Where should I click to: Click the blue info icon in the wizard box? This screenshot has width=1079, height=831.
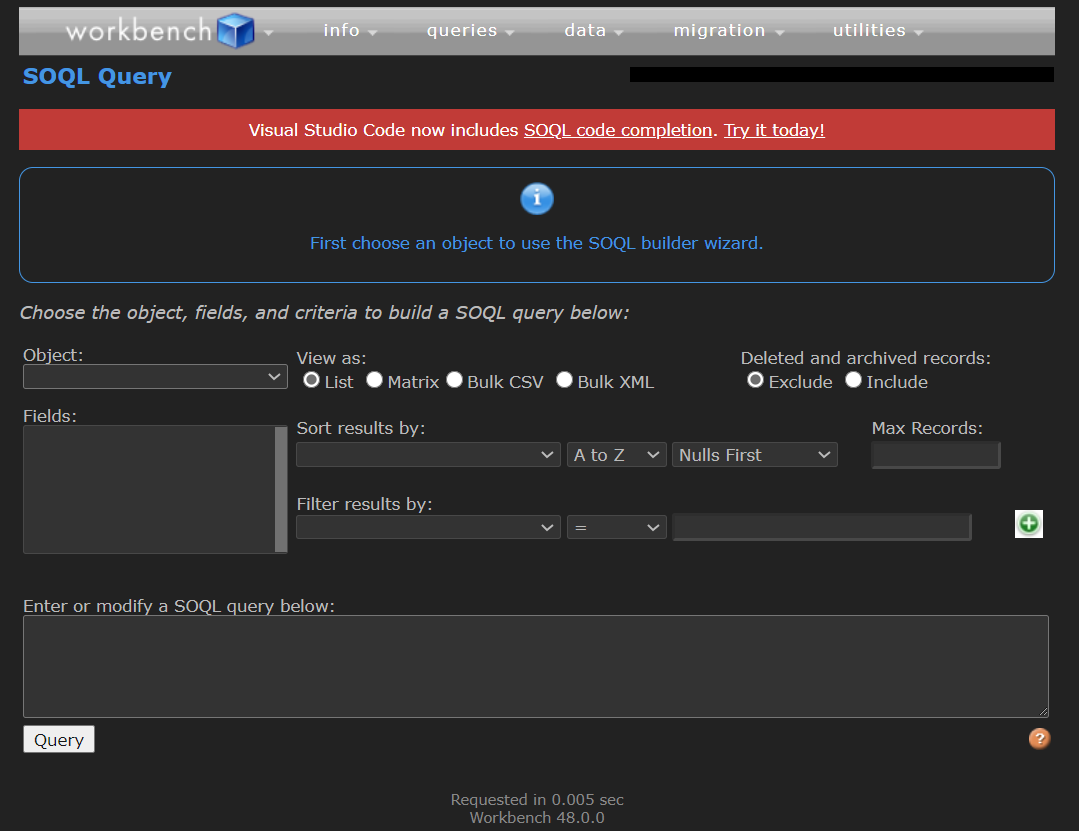click(x=537, y=199)
